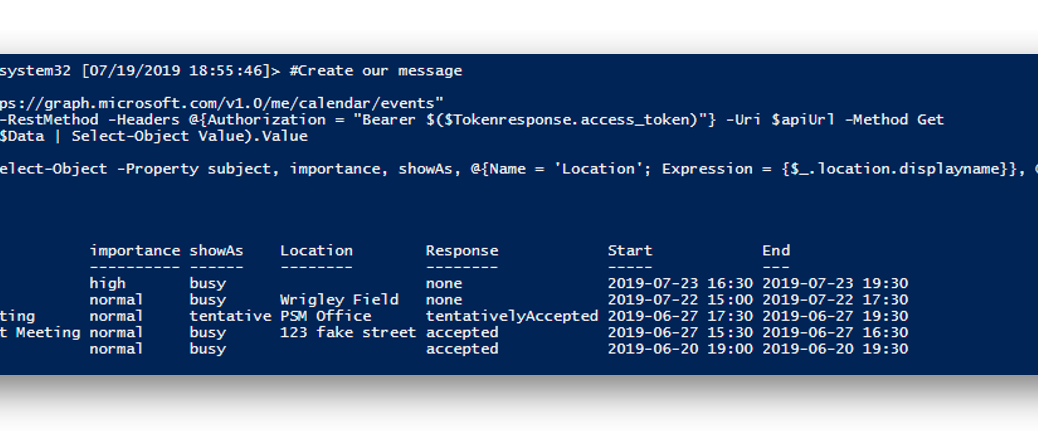
Task: Click start time 2019-07-23 16:30
Action: point(681,283)
